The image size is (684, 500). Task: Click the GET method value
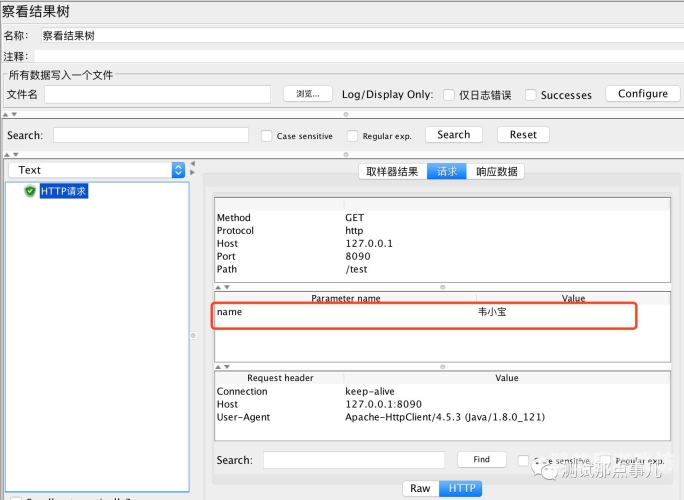point(355,218)
